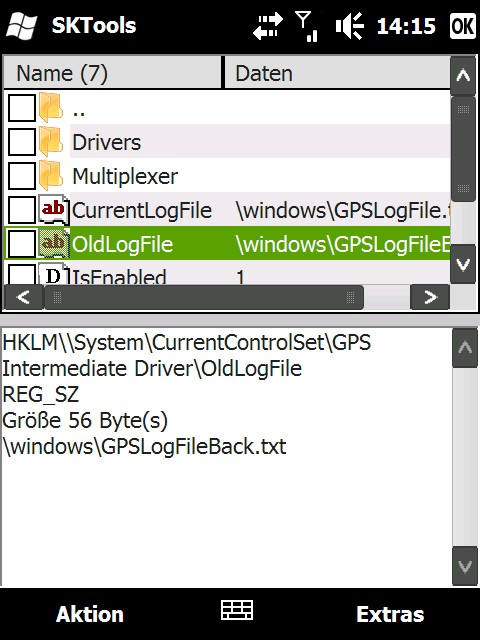This screenshot has height=640, width=480.
Task: Open the Aktion menu
Action: 90,614
